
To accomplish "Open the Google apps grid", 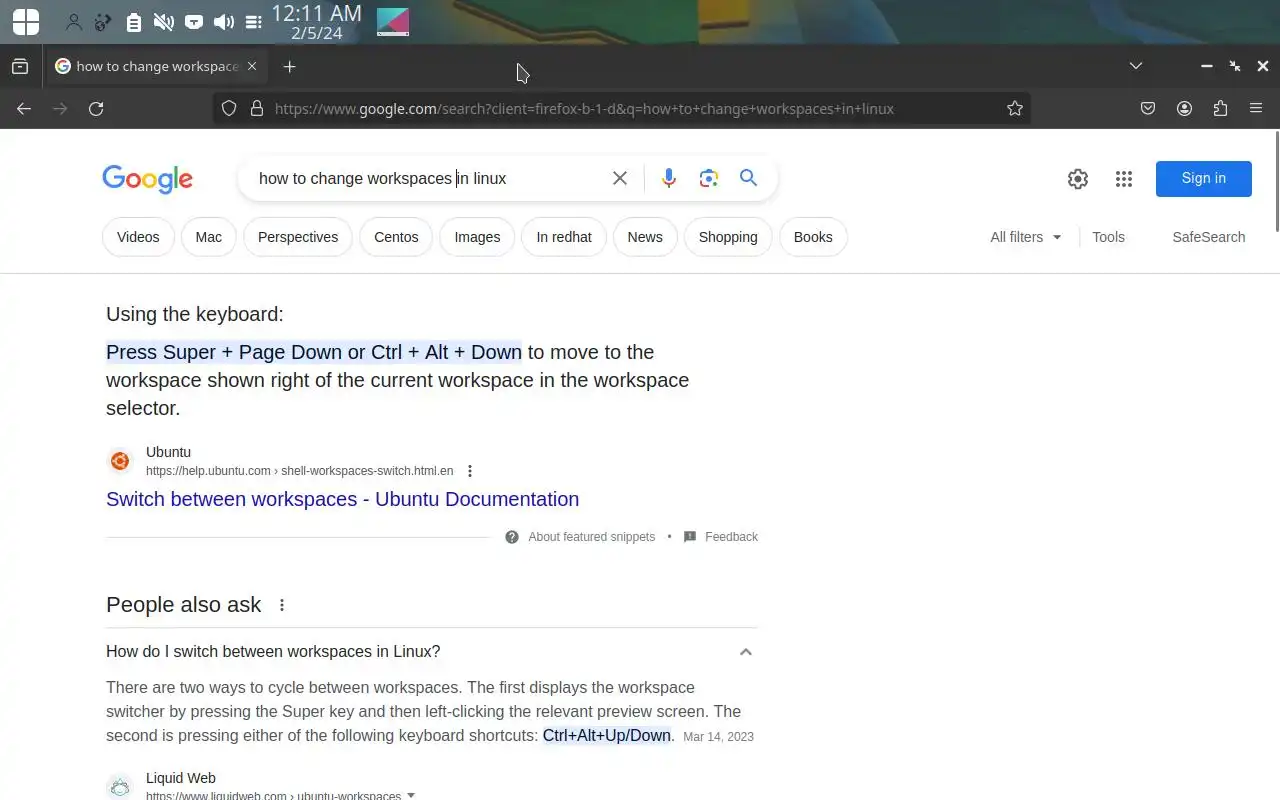I will (x=1124, y=179).
